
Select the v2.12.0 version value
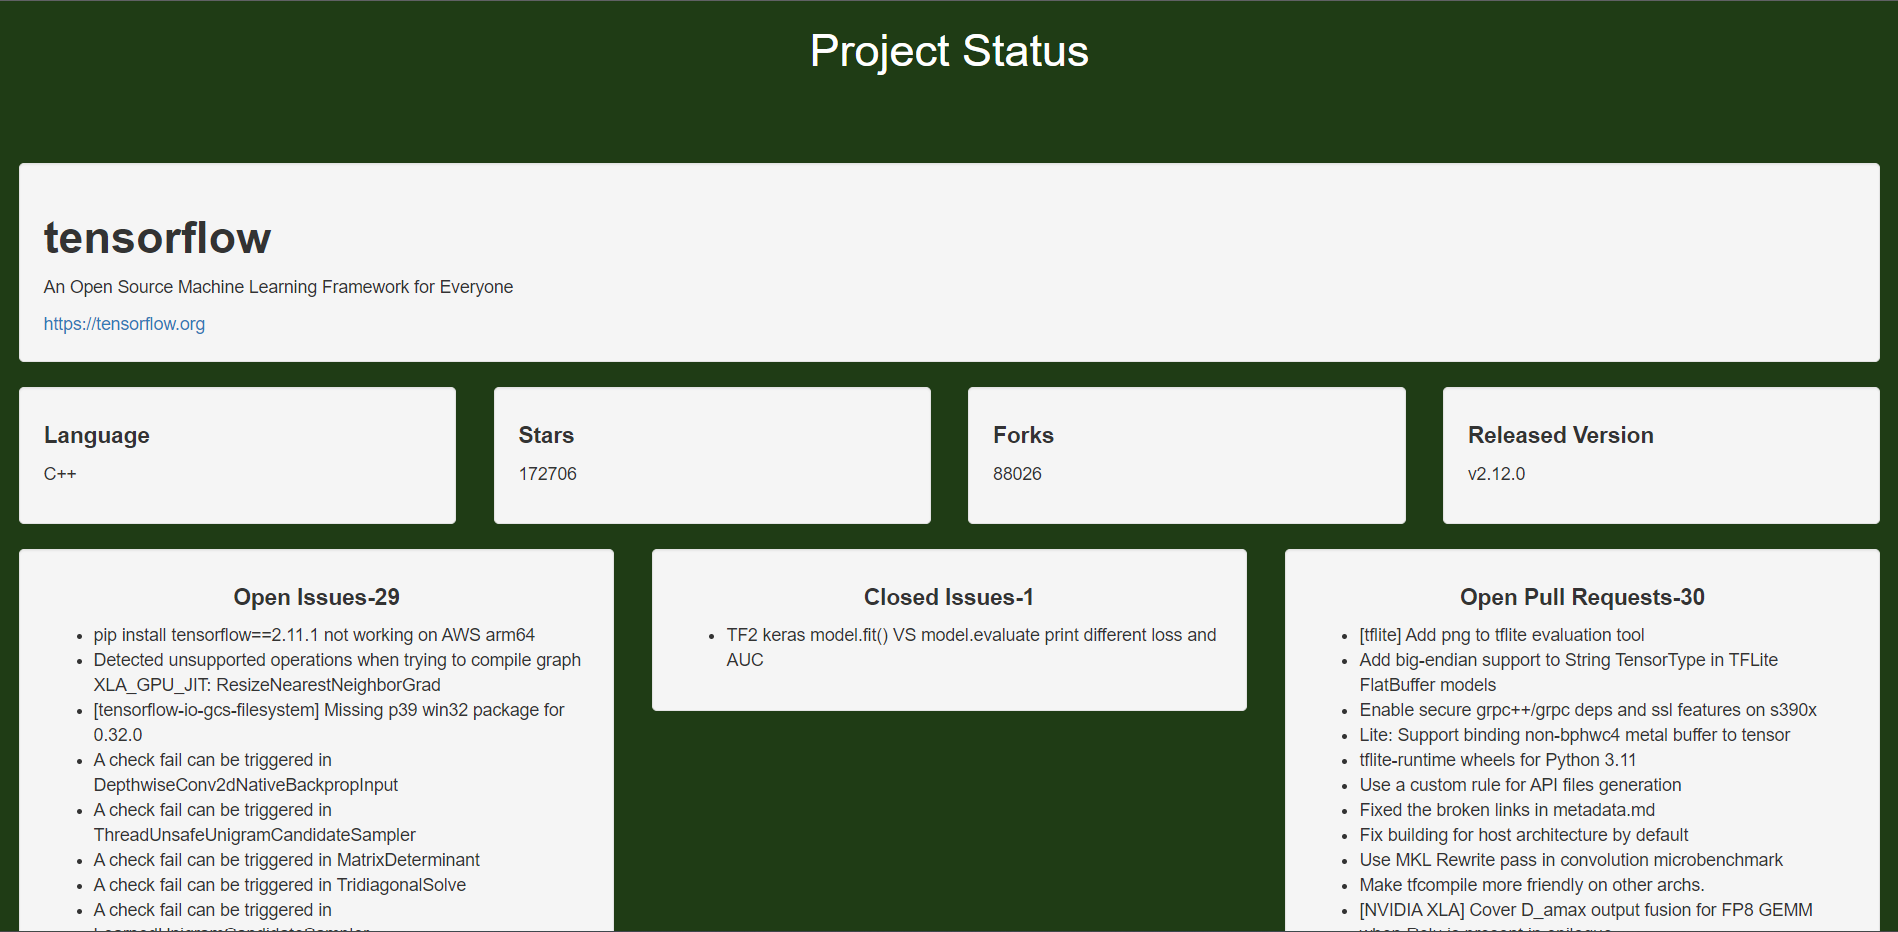click(1496, 474)
